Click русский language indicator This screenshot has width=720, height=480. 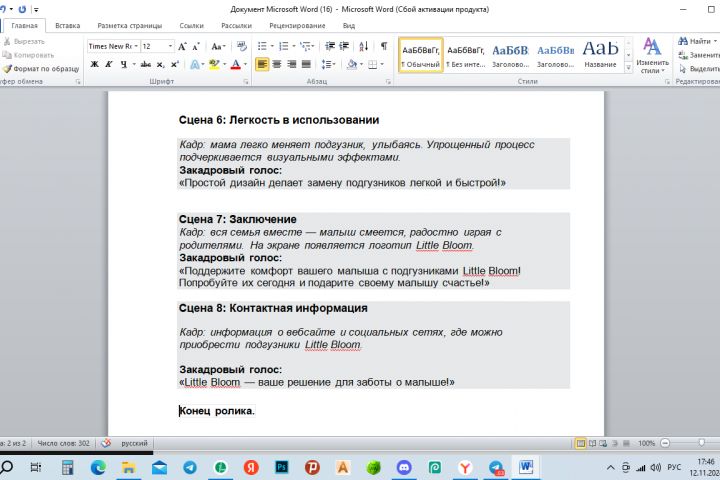[134, 443]
